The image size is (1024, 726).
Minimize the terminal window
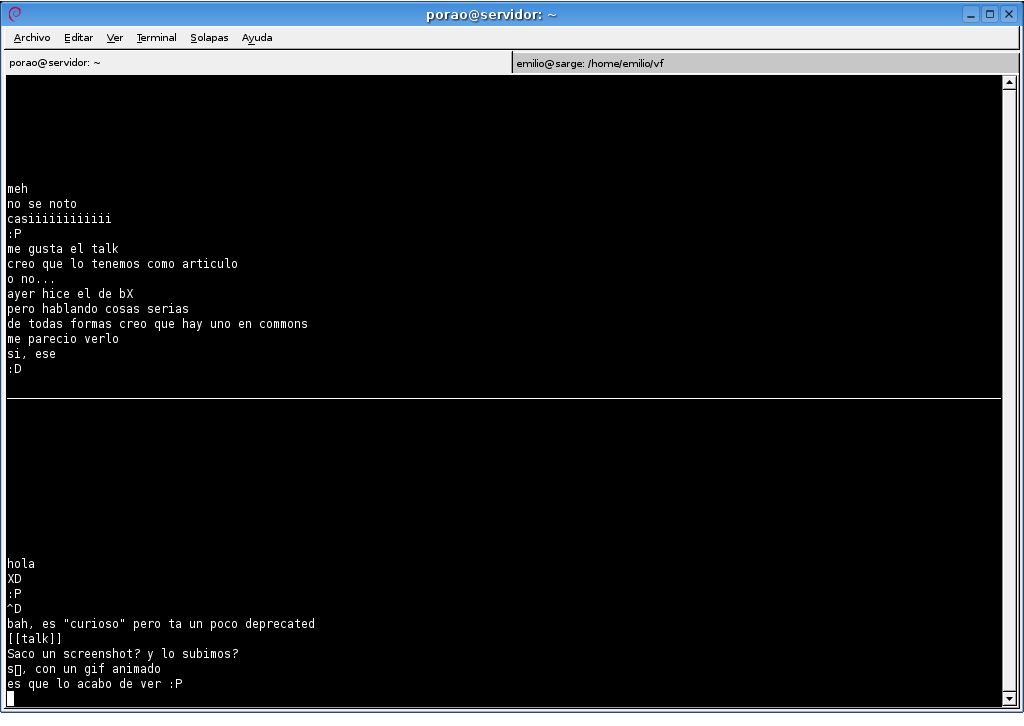tap(971, 14)
